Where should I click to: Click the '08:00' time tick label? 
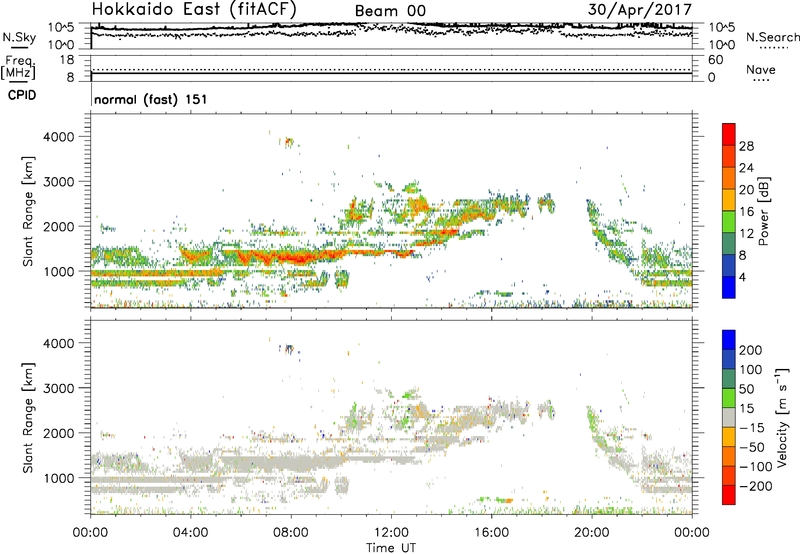click(291, 533)
